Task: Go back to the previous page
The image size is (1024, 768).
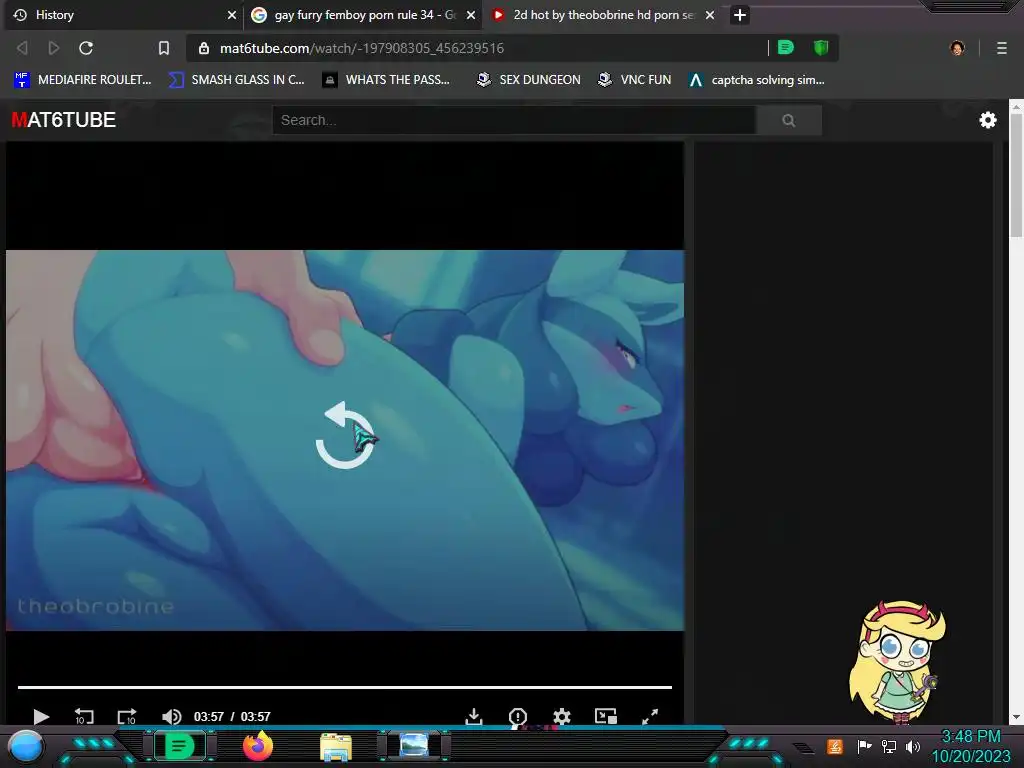Action: (22, 48)
